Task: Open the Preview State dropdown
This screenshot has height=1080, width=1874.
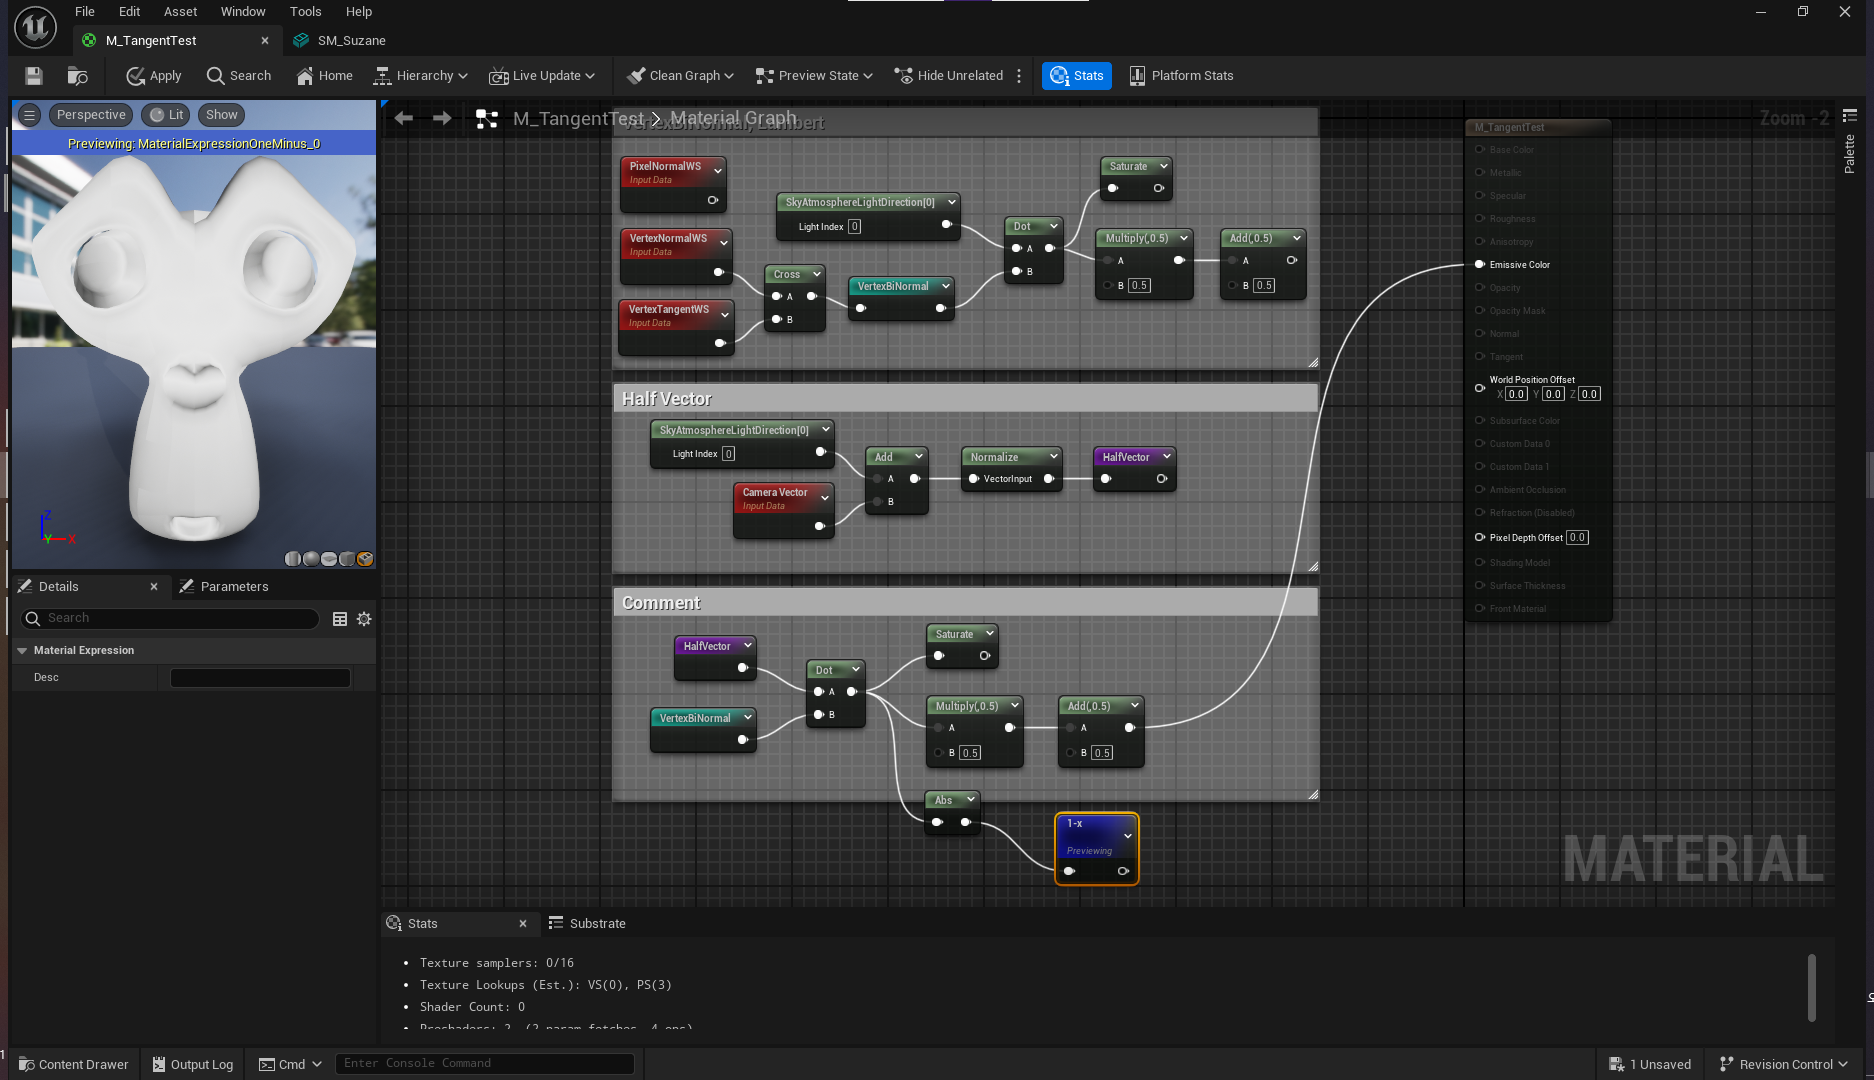Action: [814, 76]
